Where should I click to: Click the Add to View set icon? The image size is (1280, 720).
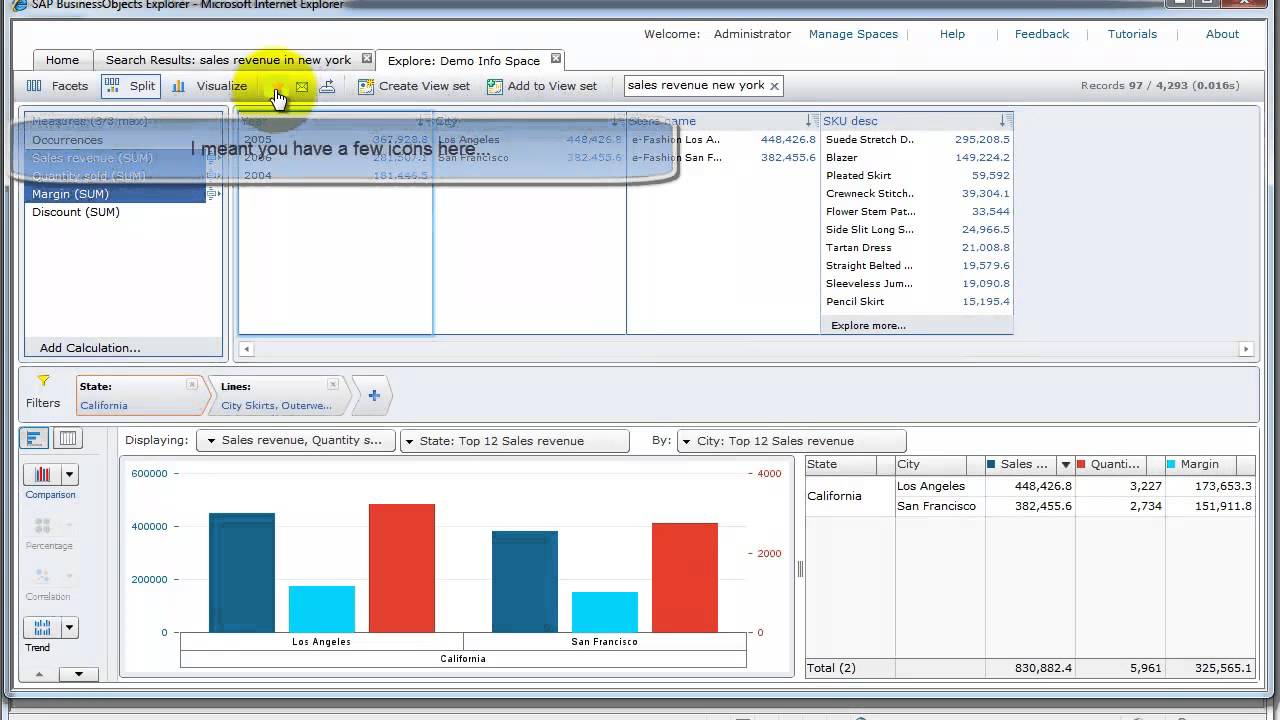tap(495, 86)
